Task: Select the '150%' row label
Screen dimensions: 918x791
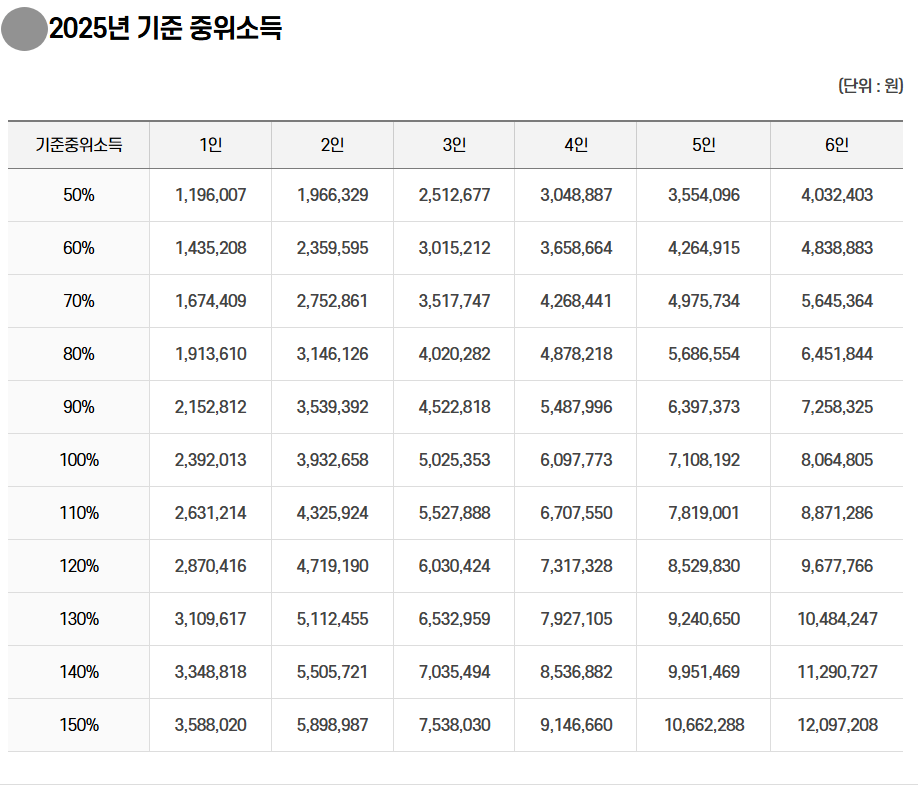Action: (x=79, y=725)
